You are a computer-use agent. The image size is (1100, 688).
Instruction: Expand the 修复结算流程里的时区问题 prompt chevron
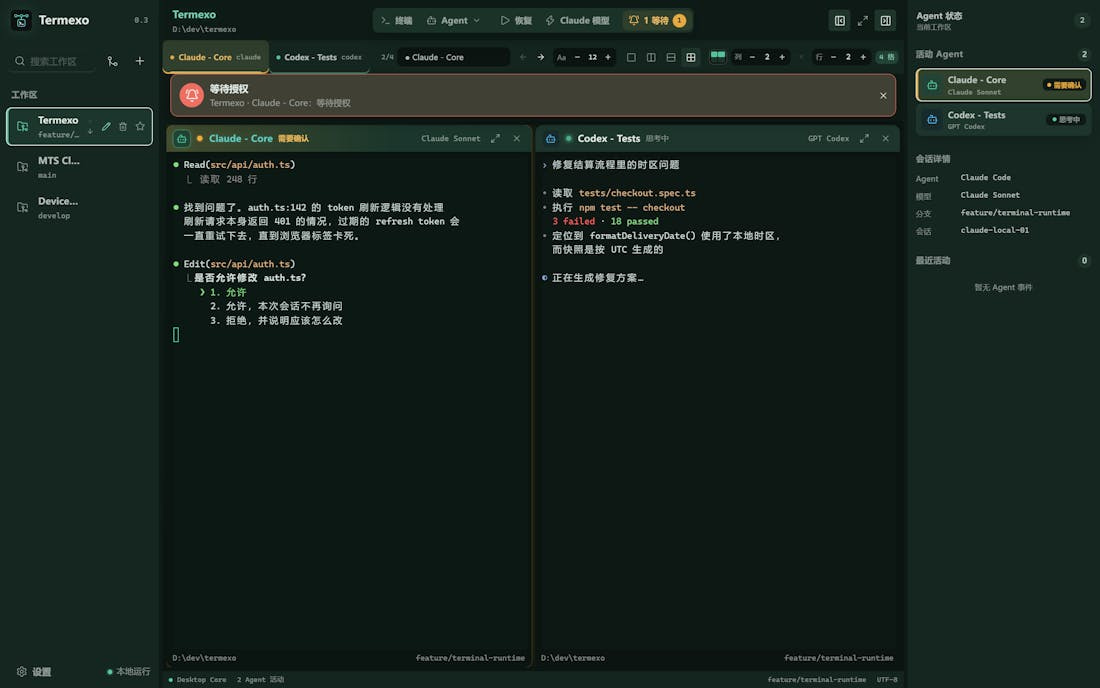(544, 166)
